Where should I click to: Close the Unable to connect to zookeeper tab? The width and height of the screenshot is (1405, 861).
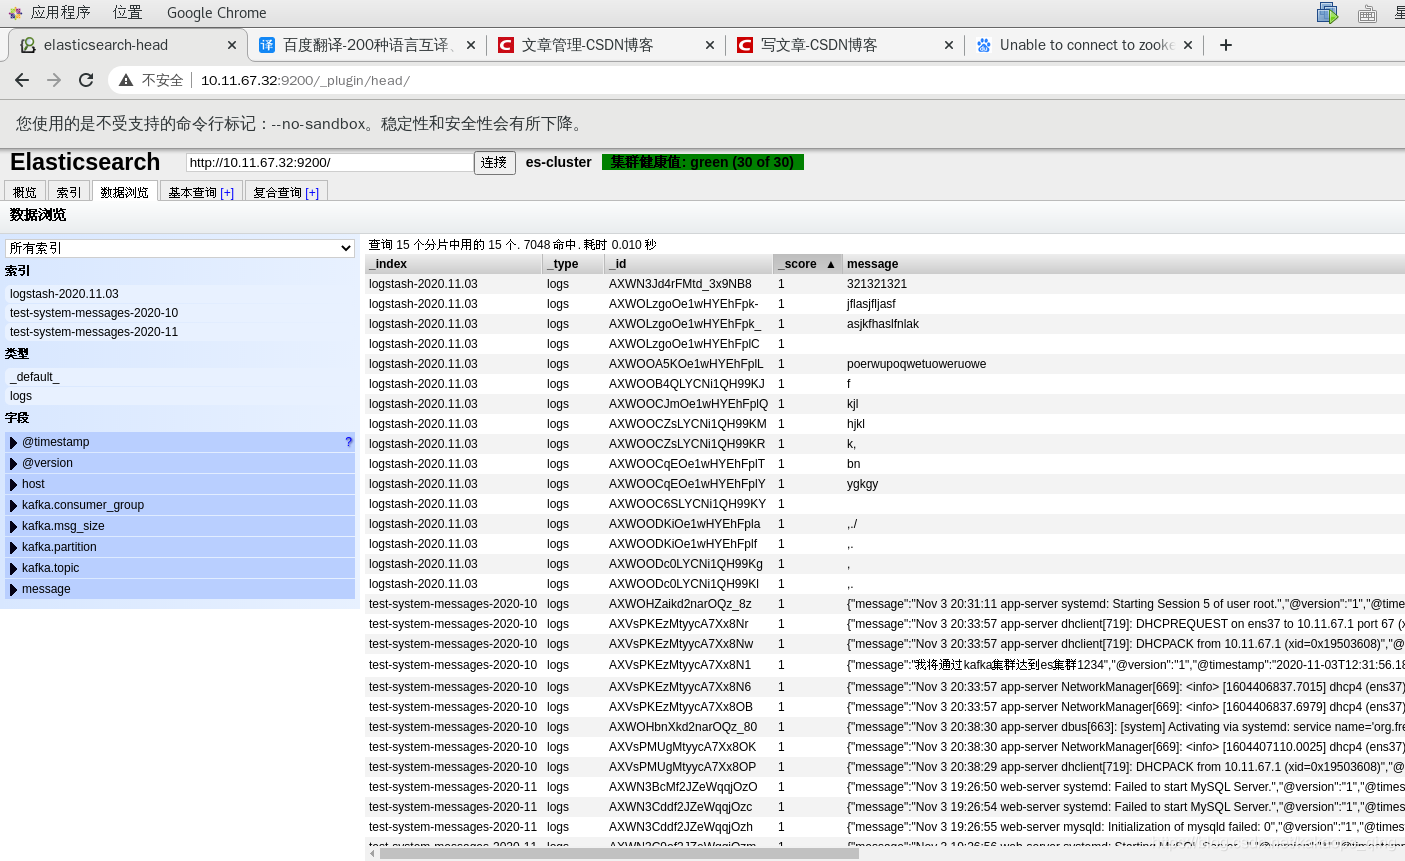coord(1188,45)
